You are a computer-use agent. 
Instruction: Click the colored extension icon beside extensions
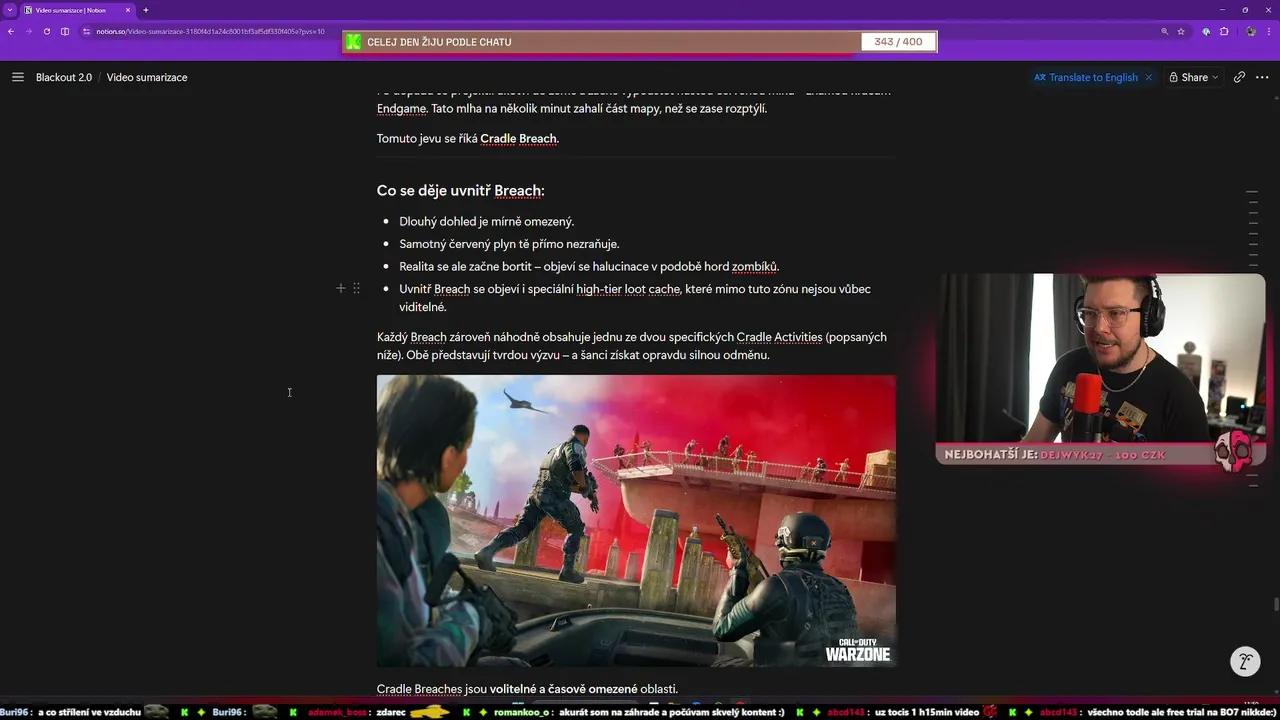coord(1206,31)
